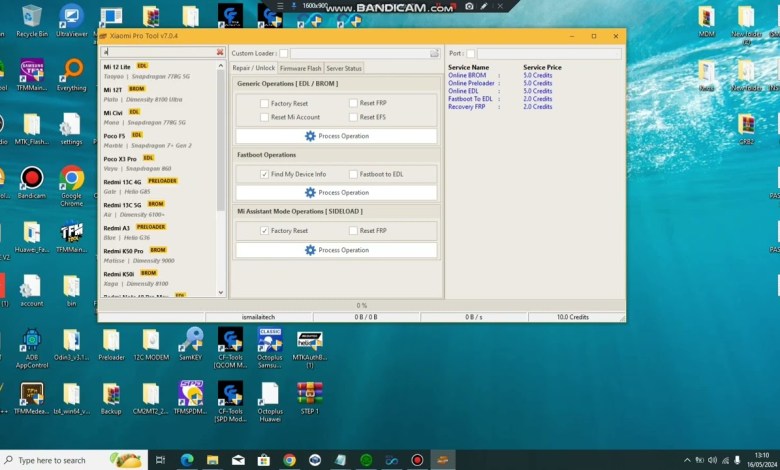Open UltraViewer desktop shortcut
Screen dimensions: 780x470
click(x=72, y=21)
